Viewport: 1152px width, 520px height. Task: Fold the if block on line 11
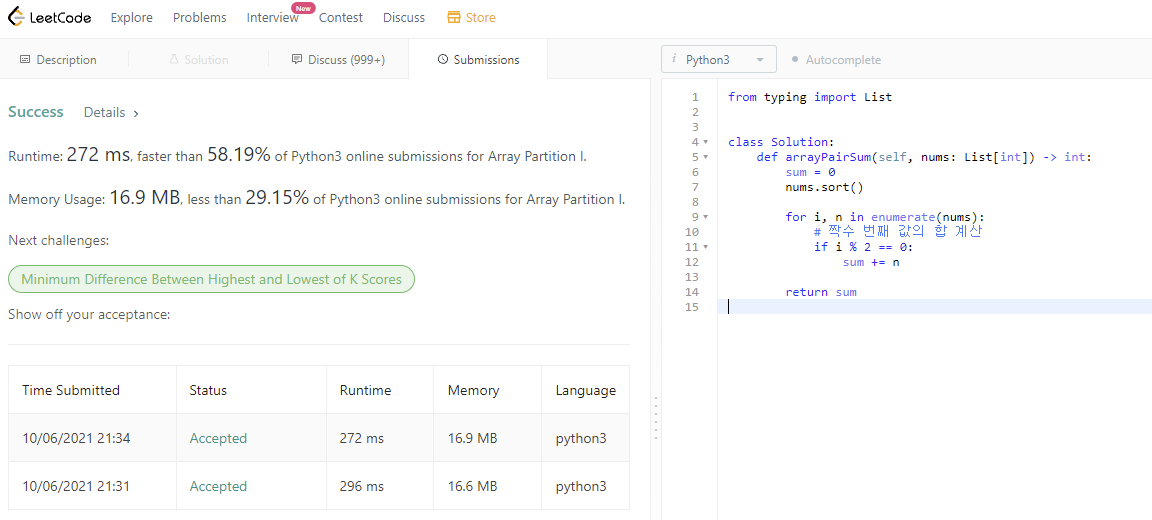(x=706, y=247)
